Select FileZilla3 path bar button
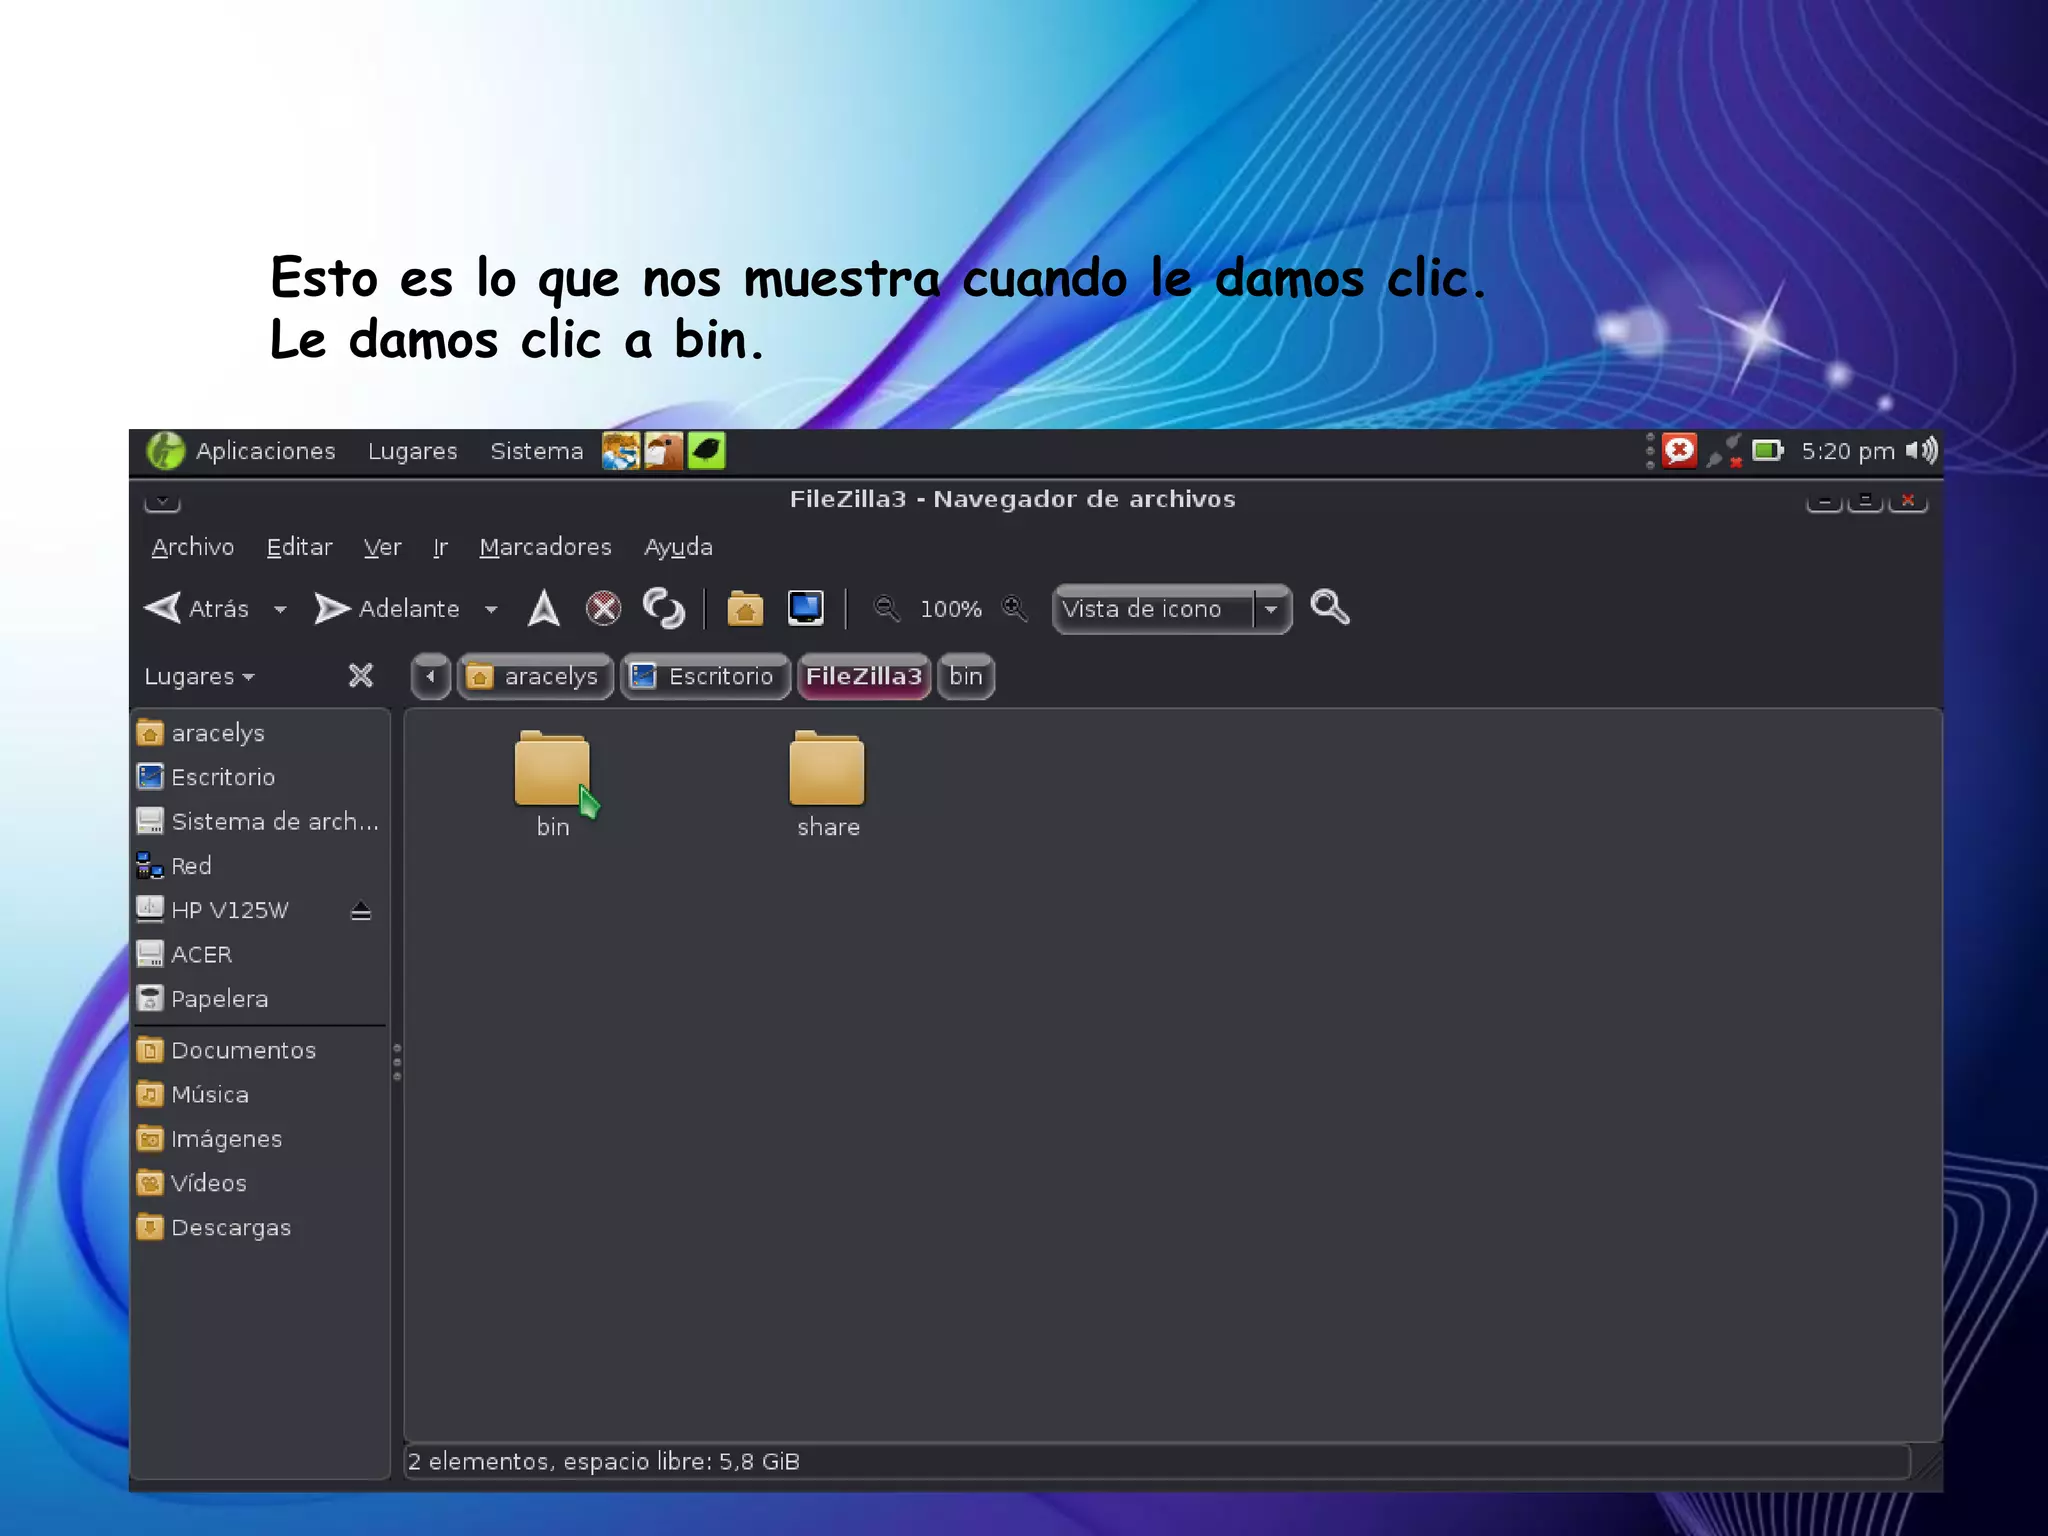Screen dimensions: 2048x1536 (x=864, y=677)
